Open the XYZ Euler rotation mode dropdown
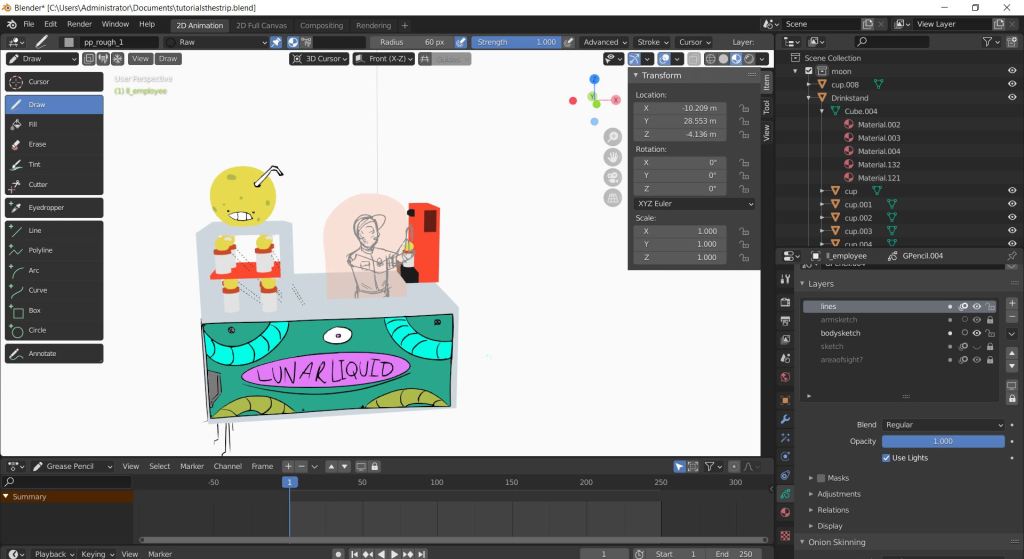Viewport: 1024px width, 559px height. [695, 203]
